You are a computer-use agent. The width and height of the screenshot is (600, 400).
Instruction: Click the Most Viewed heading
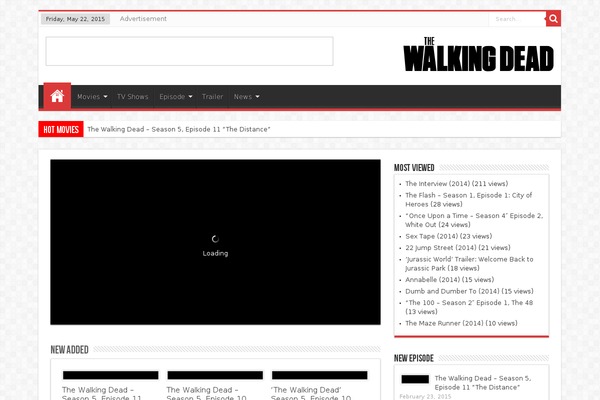pos(414,168)
